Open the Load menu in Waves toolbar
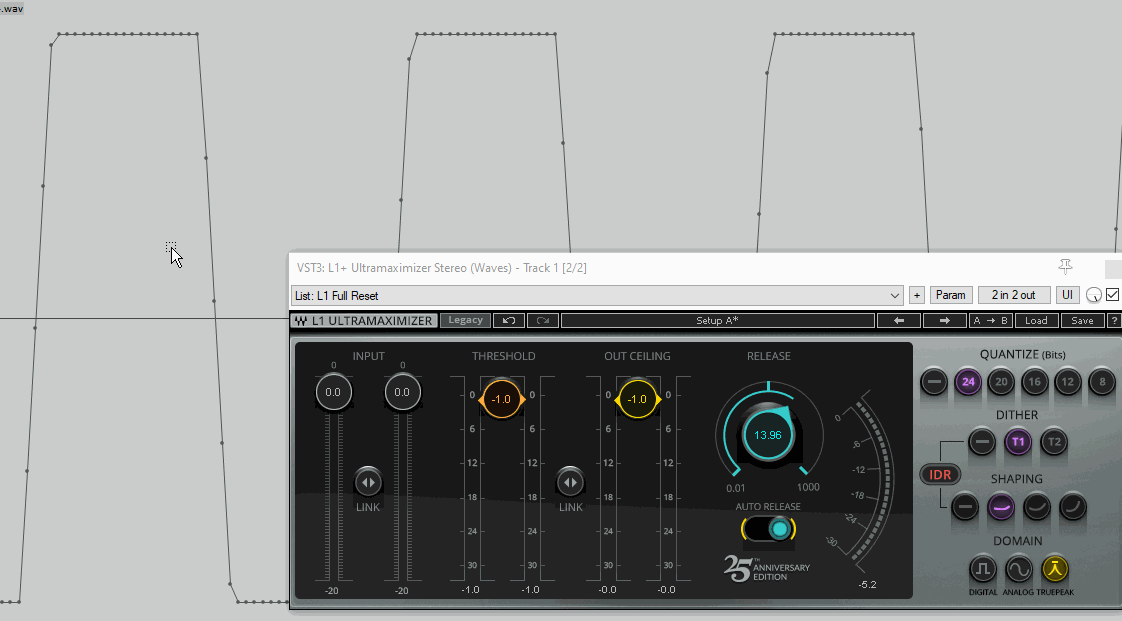Screen dimensions: 1122x621 (1036, 321)
